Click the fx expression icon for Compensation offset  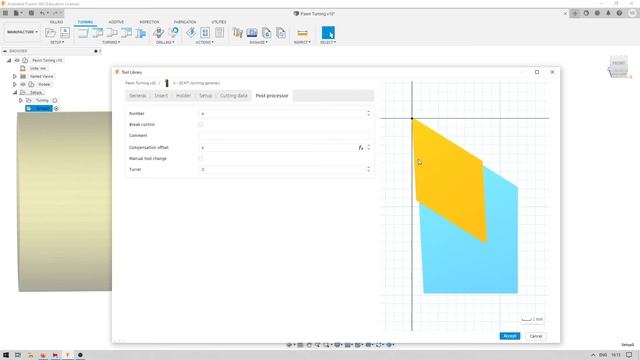point(361,148)
